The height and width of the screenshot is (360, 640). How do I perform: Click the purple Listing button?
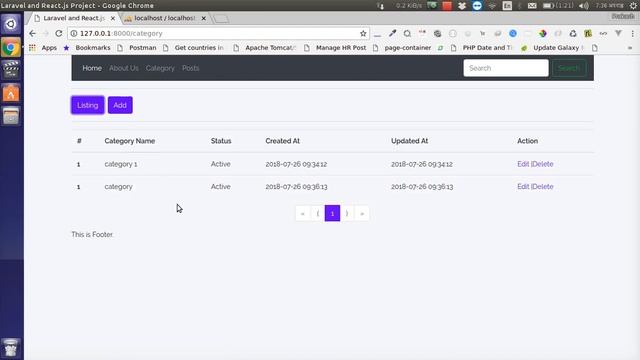88,105
